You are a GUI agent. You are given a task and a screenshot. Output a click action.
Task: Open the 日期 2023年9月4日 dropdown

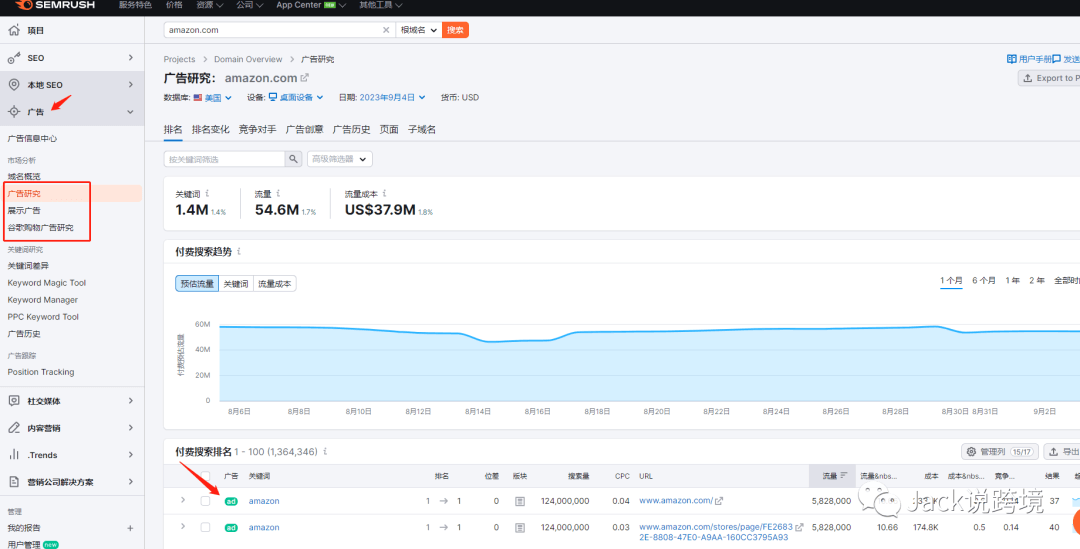click(x=393, y=98)
